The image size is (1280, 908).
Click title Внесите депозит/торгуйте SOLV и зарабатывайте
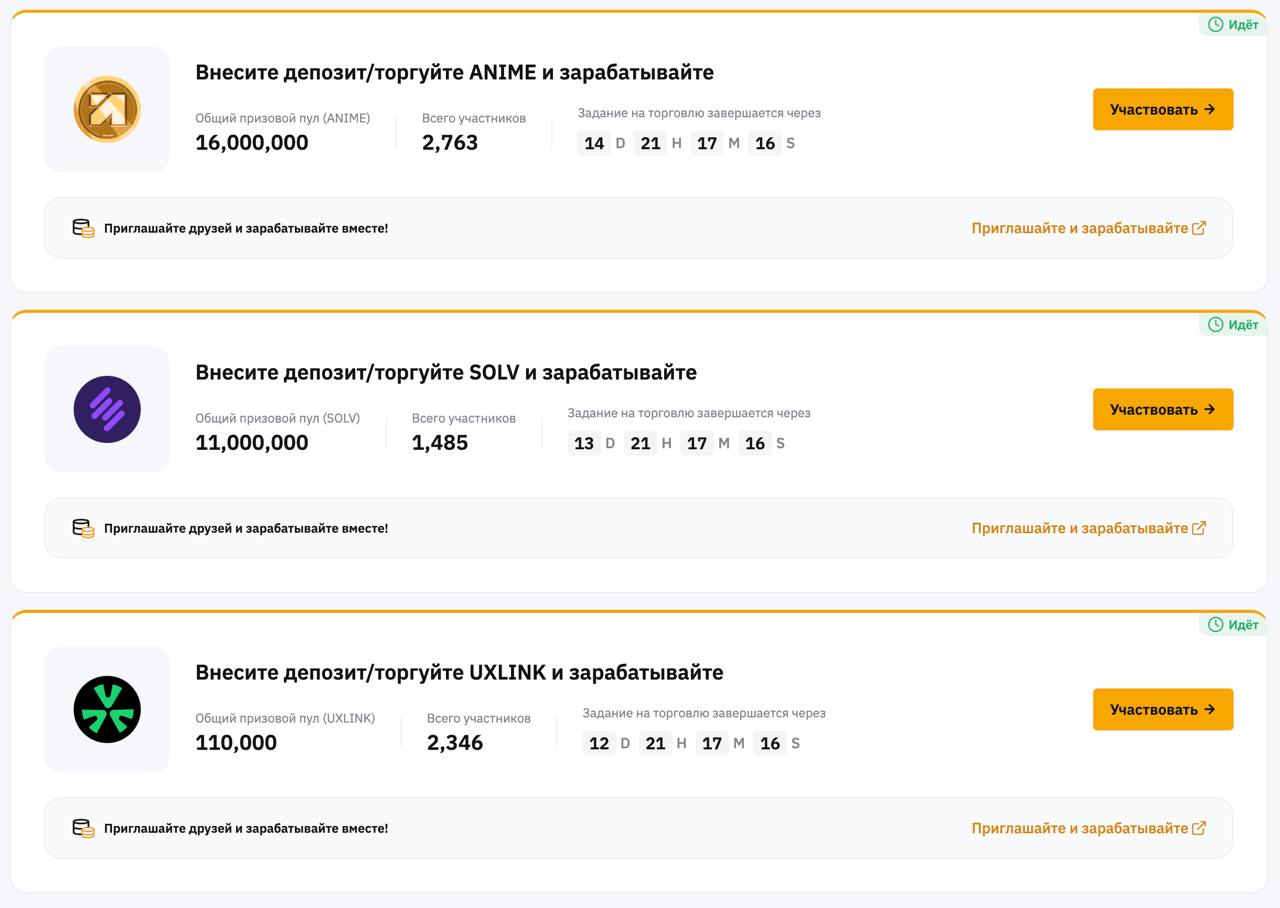pyautogui.click(x=446, y=372)
